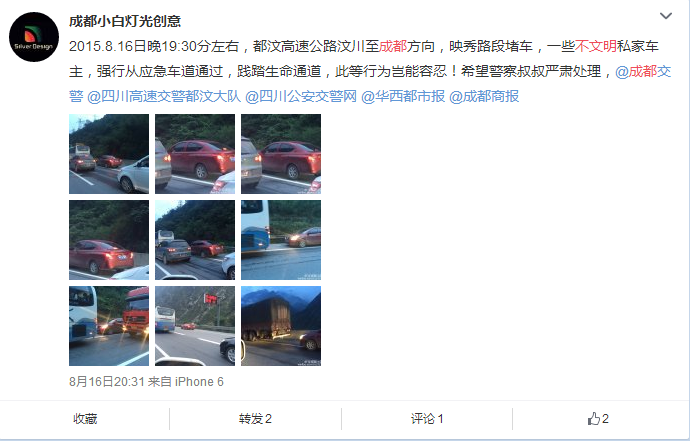
Task: View bottom-left red truck photo
Action: (x=109, y=326)
